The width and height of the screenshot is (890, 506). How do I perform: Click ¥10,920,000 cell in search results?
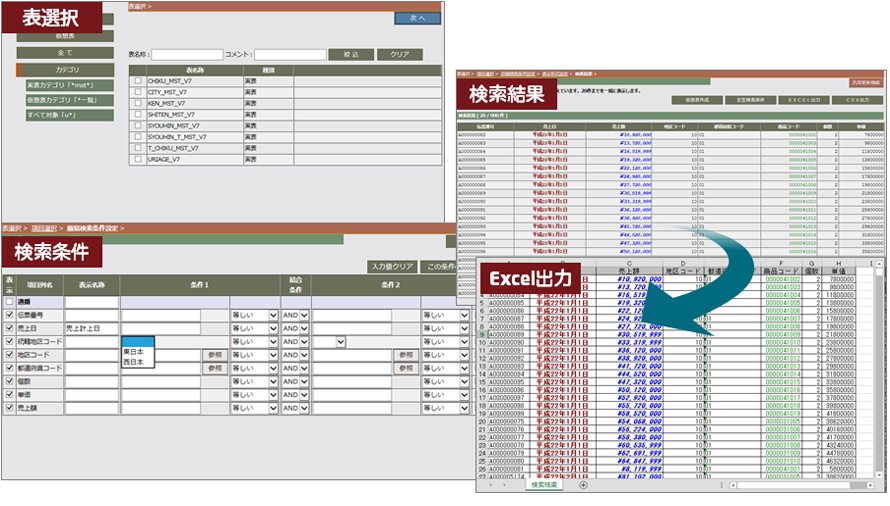point(636,135)
